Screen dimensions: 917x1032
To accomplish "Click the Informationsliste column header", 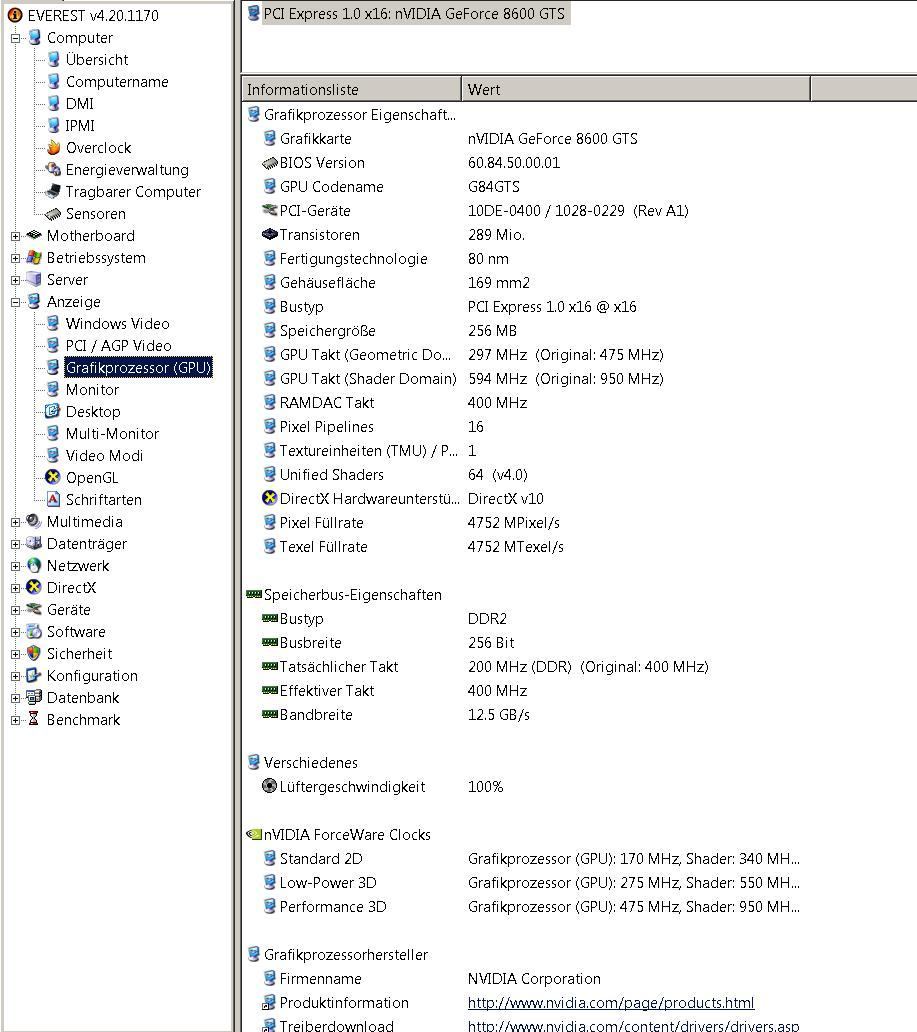I will (x=352, y=90).
